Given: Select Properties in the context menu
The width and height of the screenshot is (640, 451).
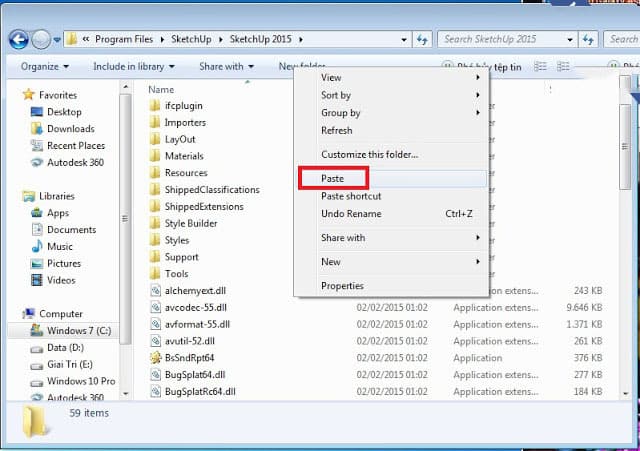Looking at the screenshot, I should point(342,286).
